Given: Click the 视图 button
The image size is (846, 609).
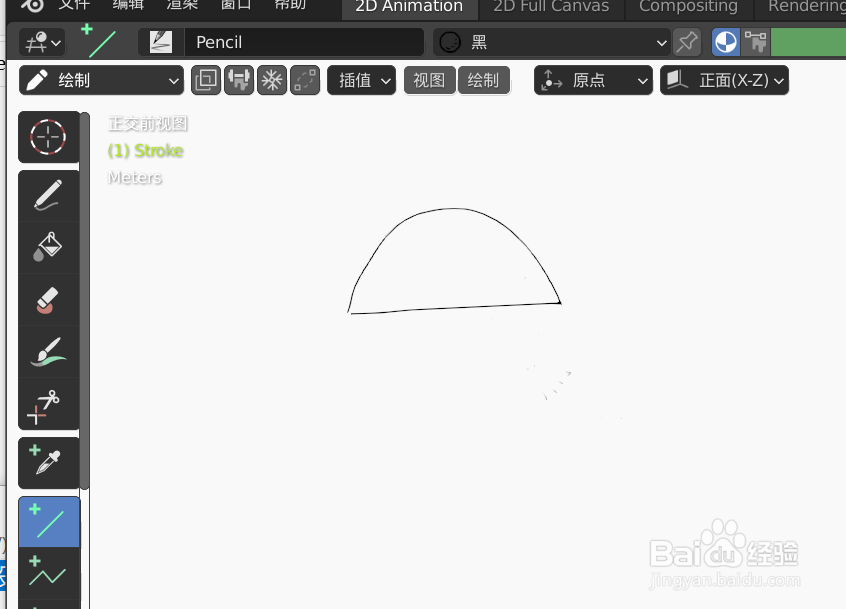Looking at the screenshot, I should pos(429,80).
